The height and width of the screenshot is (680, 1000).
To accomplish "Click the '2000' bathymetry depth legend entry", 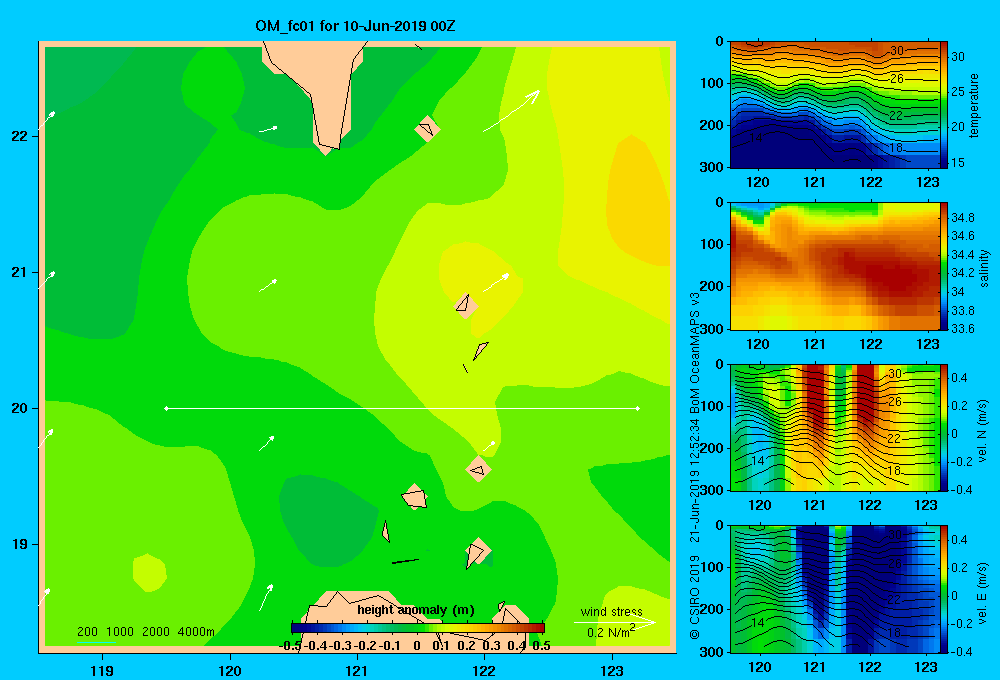I will 156,632.
